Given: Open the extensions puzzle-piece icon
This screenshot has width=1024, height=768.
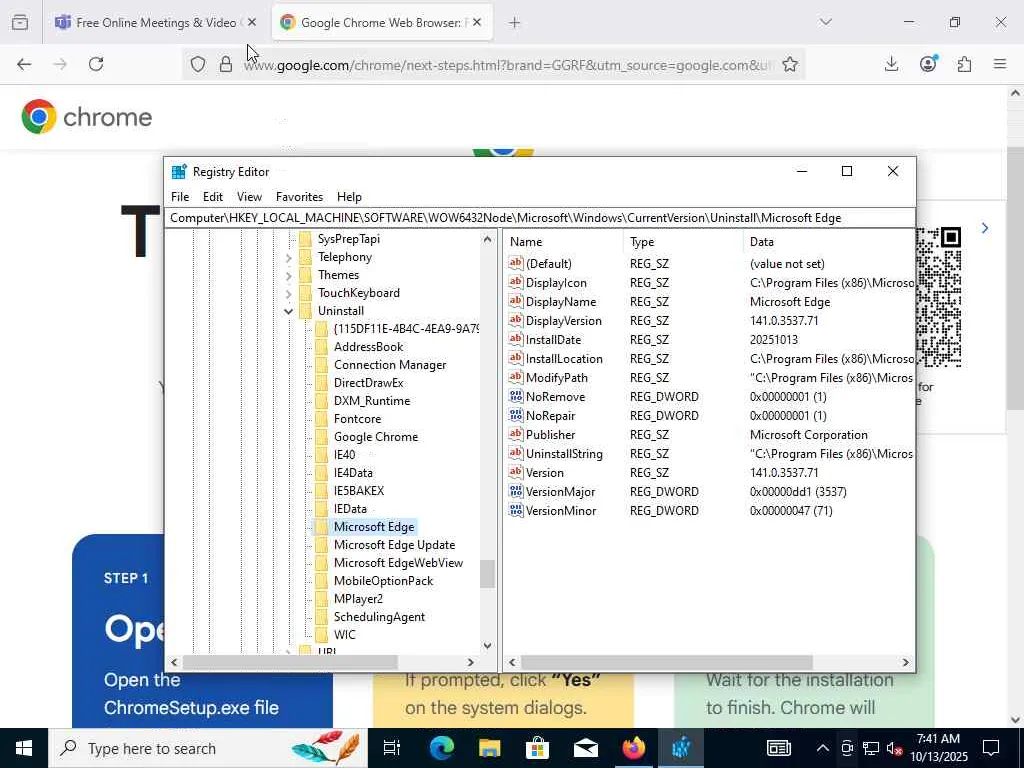Looking at the screenshot, I should pyautogui.click(x=964, y=64).
